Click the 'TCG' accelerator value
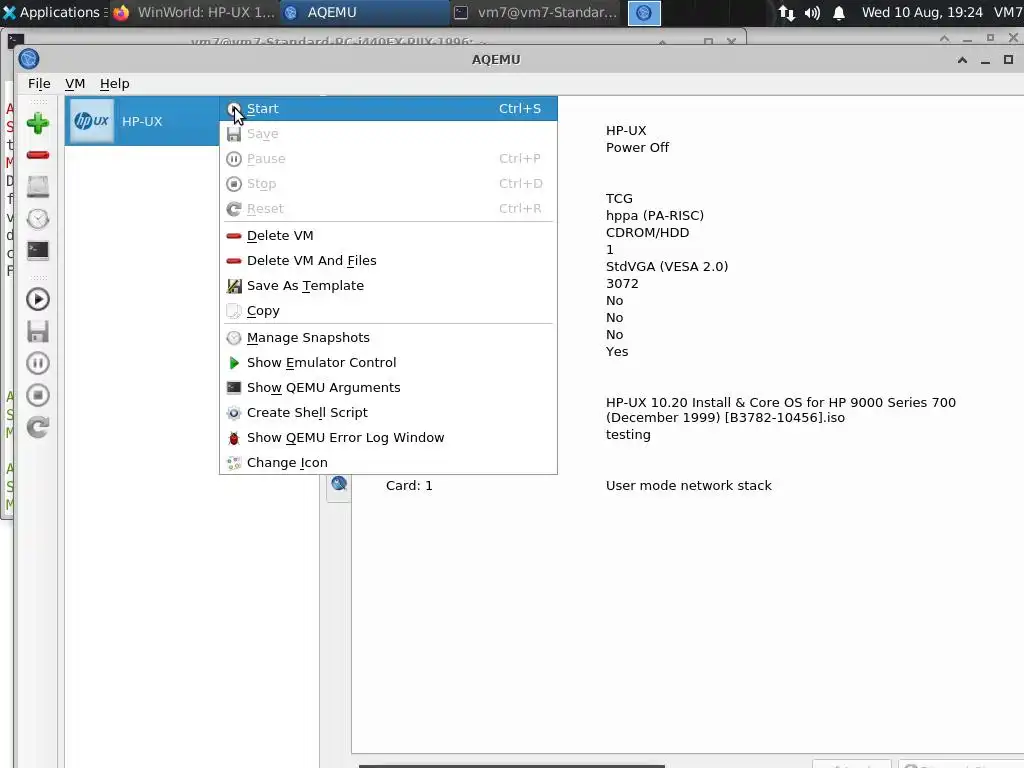The height and width of the screenshot is (768, 1024). pos(619,199)
